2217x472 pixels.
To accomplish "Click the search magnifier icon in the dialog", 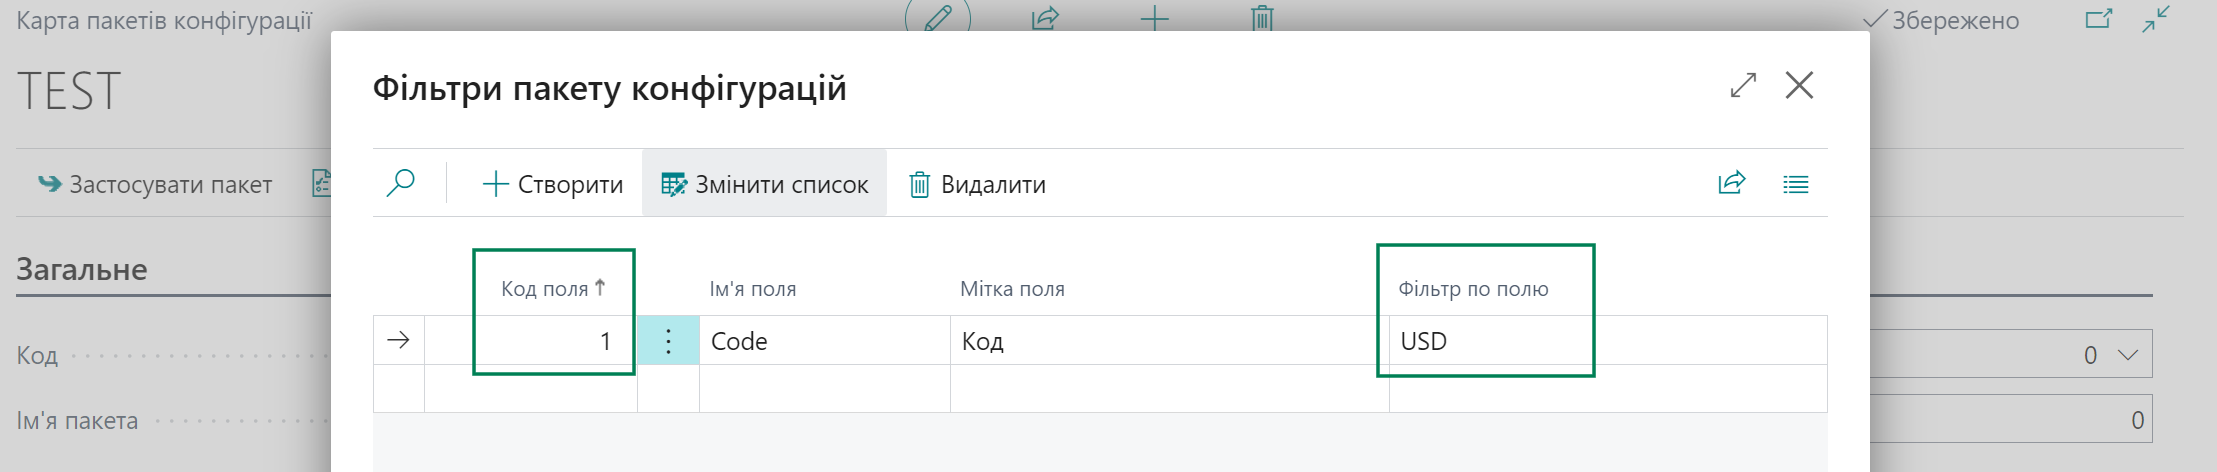I will point(400,184).
